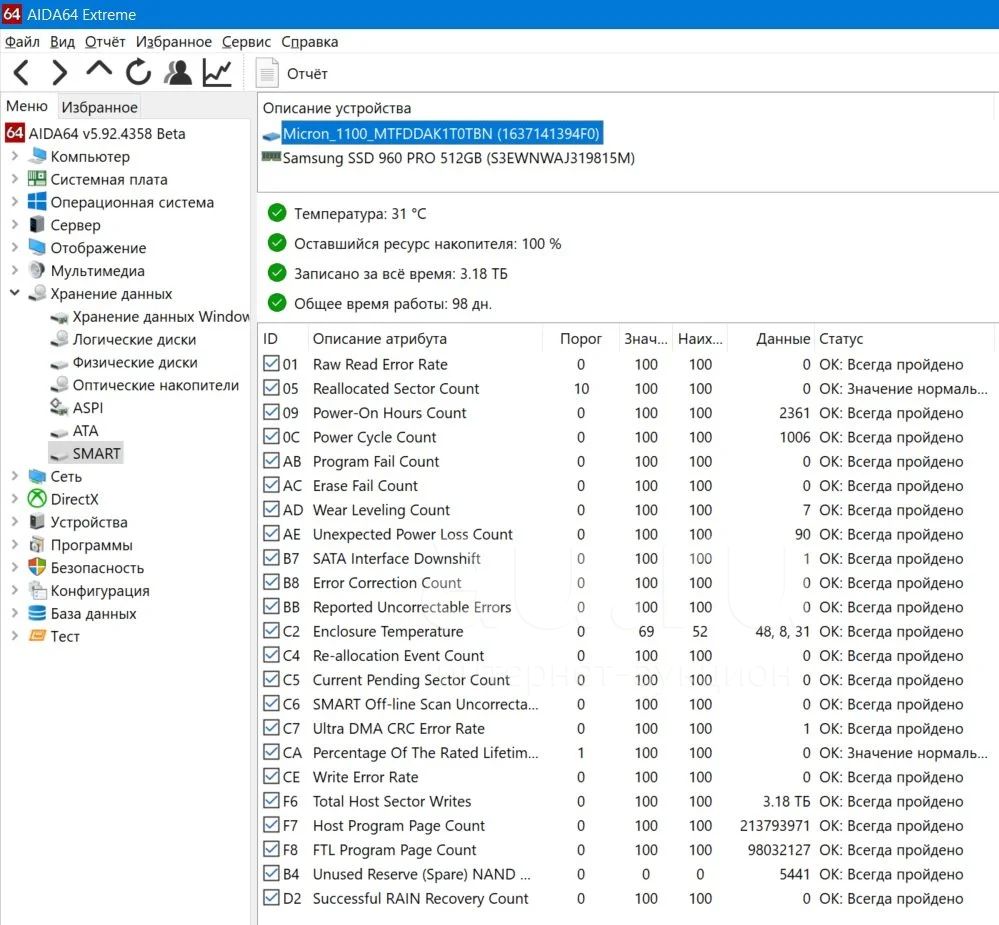Expand the Системная плата tree node

(15, 179)
